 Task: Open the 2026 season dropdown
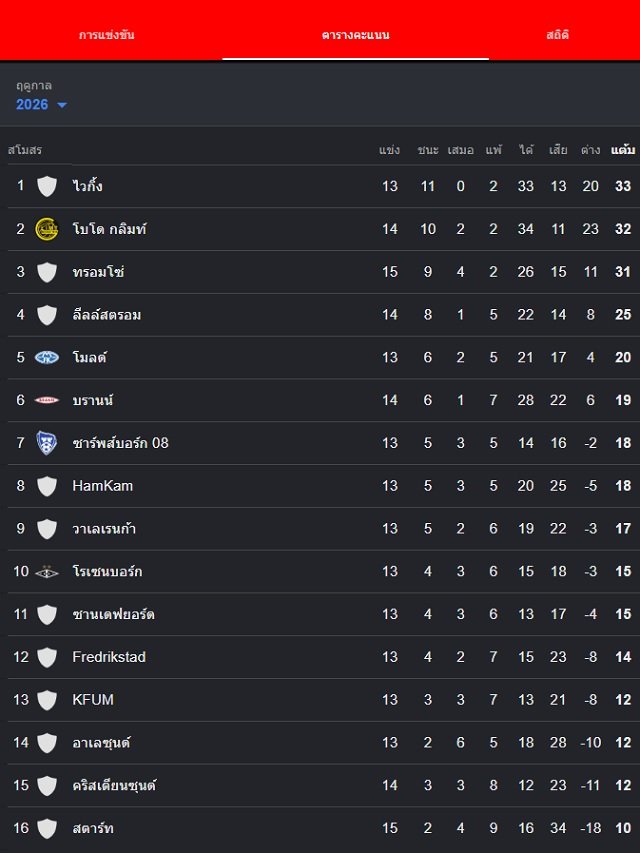[41, 104]
